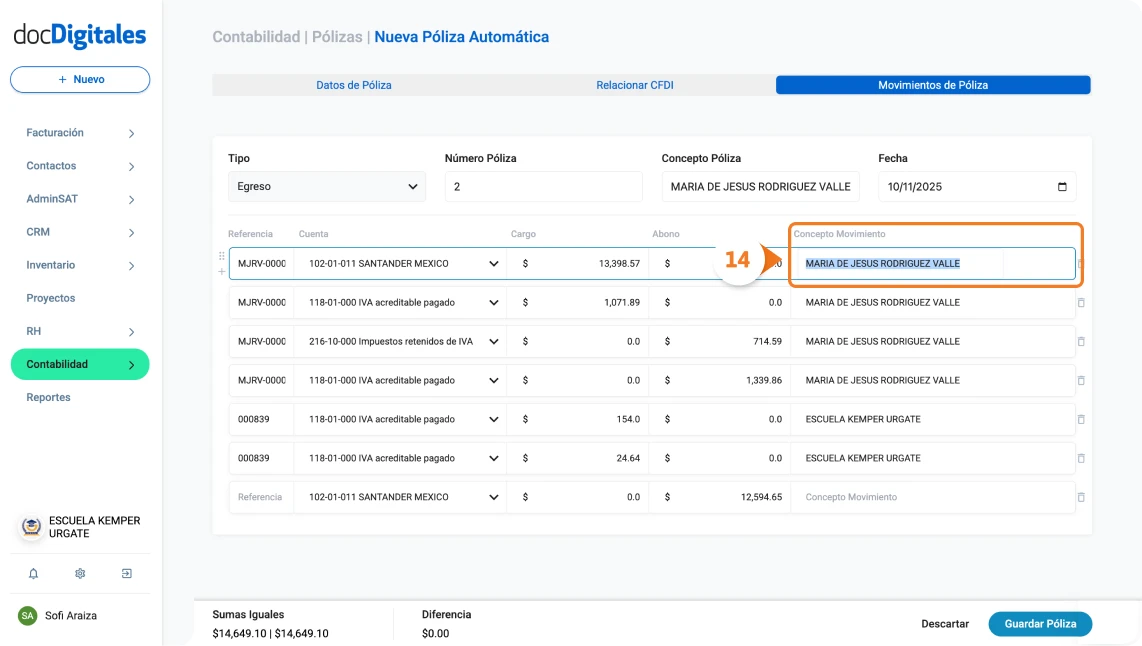Grab the drag handle on the first movement row
Image resolution: width=1142 pixels, height=646 pixels.
[x=221, y=257]
